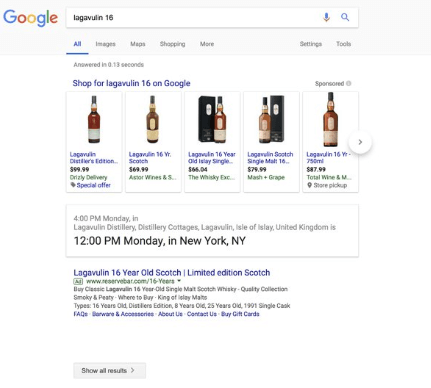Open Lagavulin Scotch Single Malt 16 link
This screenshot has width=431, height=388.
click(270, 158)
